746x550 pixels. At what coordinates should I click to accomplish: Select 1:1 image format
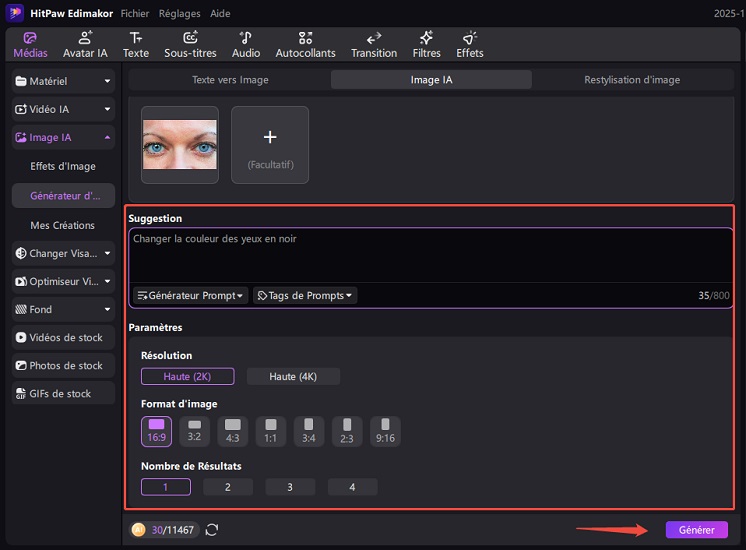[x=271, y=431]
